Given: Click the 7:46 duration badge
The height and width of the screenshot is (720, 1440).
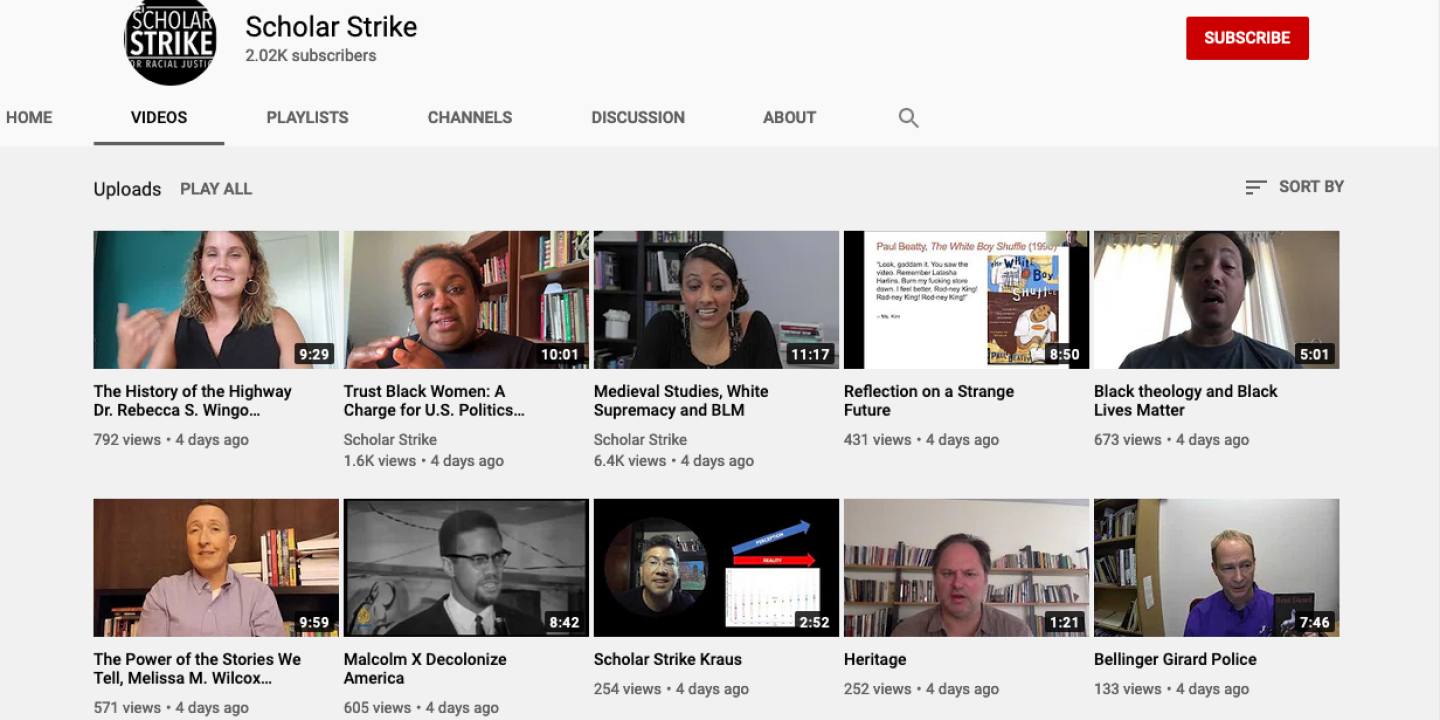Looking at the screenshot, I should click(x=1314, y=622).
